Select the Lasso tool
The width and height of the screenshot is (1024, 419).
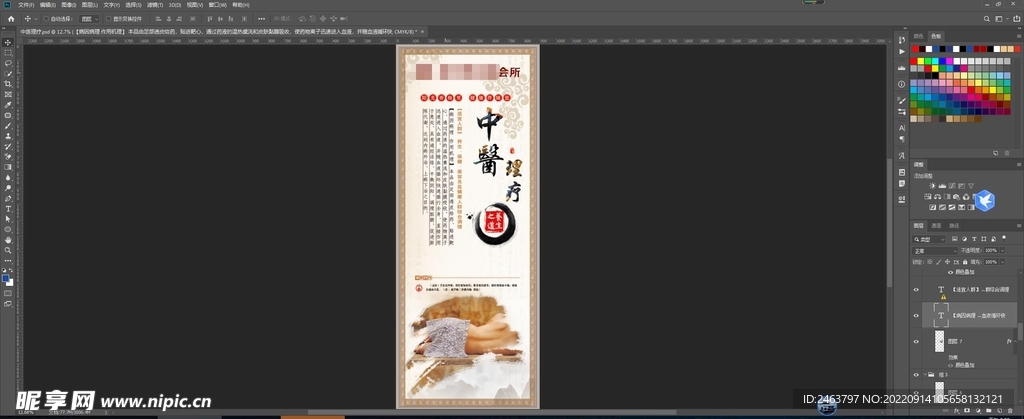click(8, 63)
